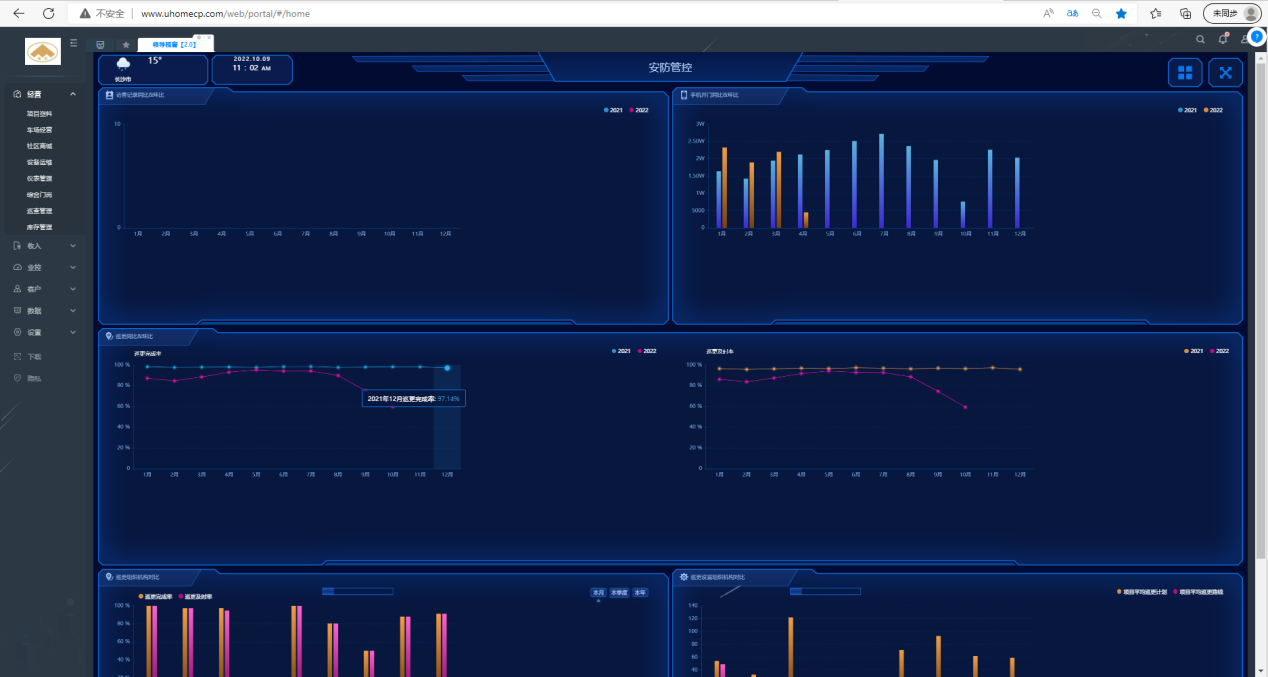Open 社区商城 in the sidebar
The width and height of the screenshot is (1268, 677).
click(40, 146)
